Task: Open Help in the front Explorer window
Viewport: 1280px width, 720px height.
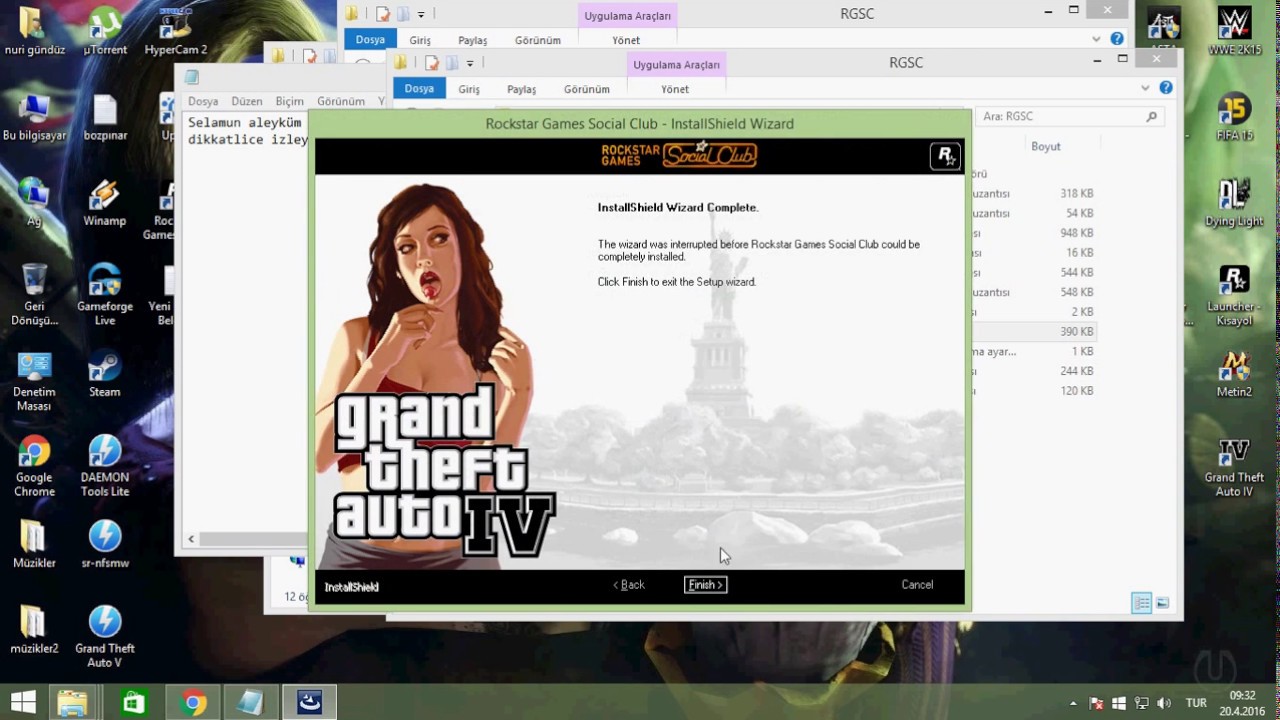Action: pyautogui.click(x=1165, y=88)
